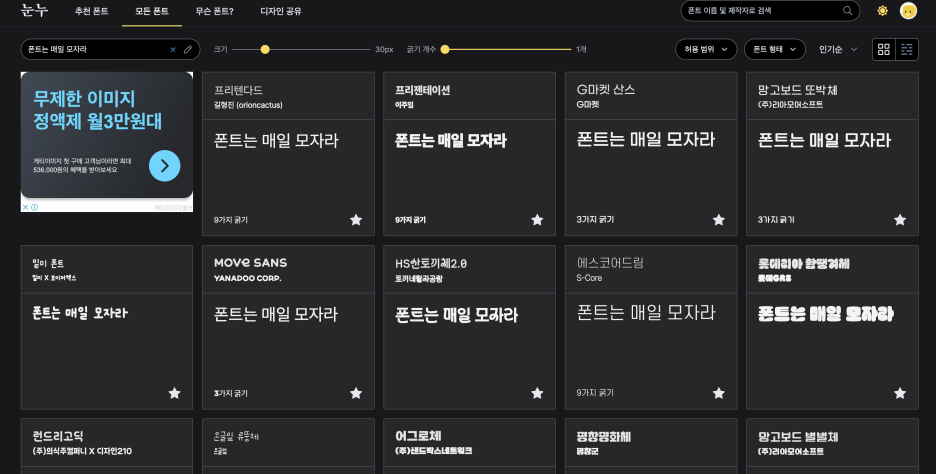This screenshot has height=474, width=936.
Task: Open the 에스코어드림 font title
Action: [x=609, y=263]
